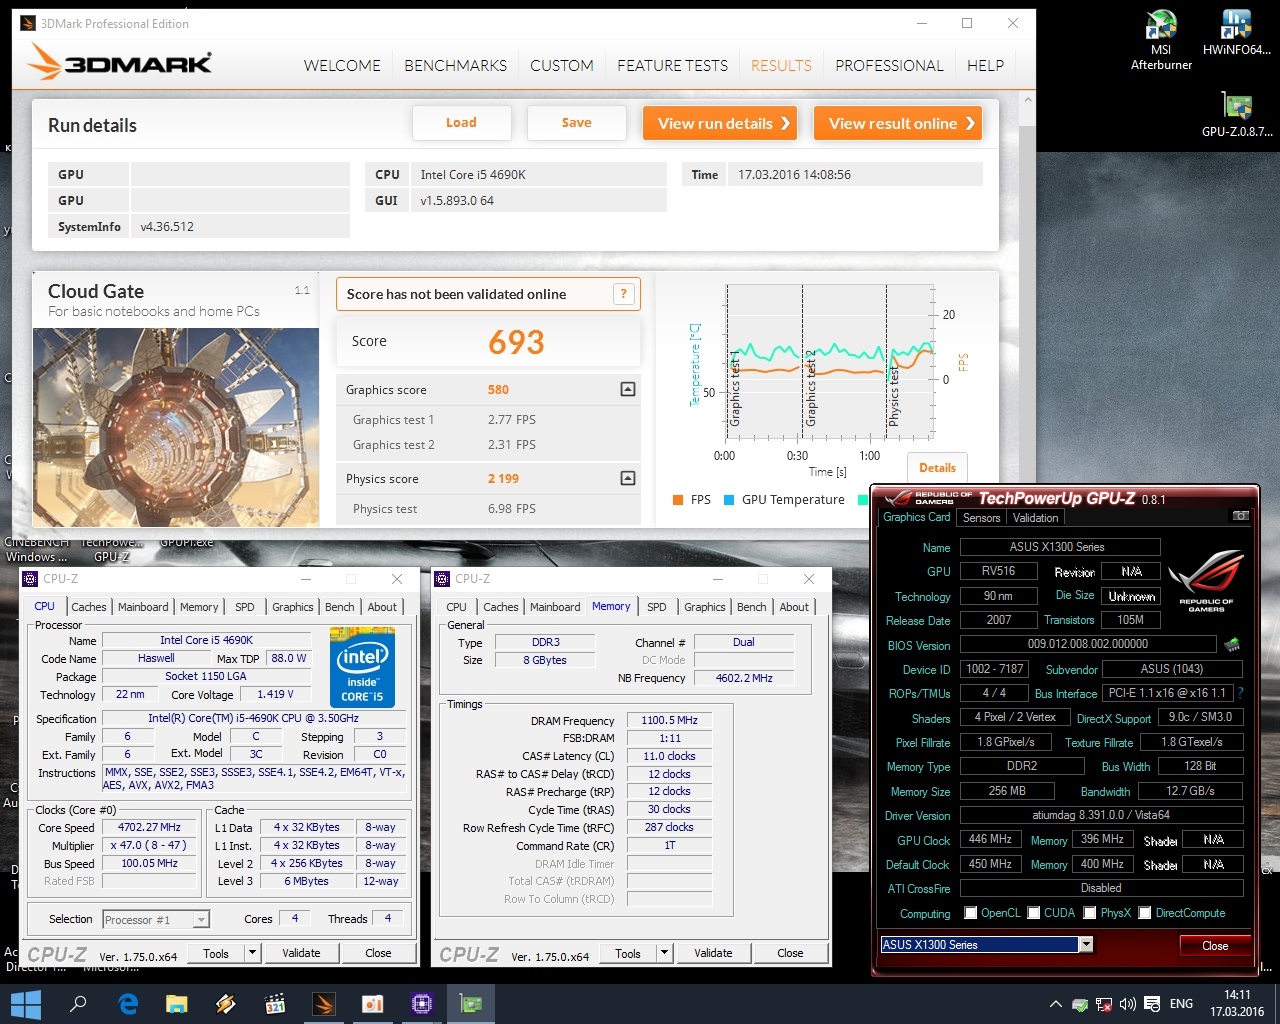Open Tools dropdown arrow in CPU-Z Memory window
This screenshot has height=1024, width=1280.
point(664,953)
